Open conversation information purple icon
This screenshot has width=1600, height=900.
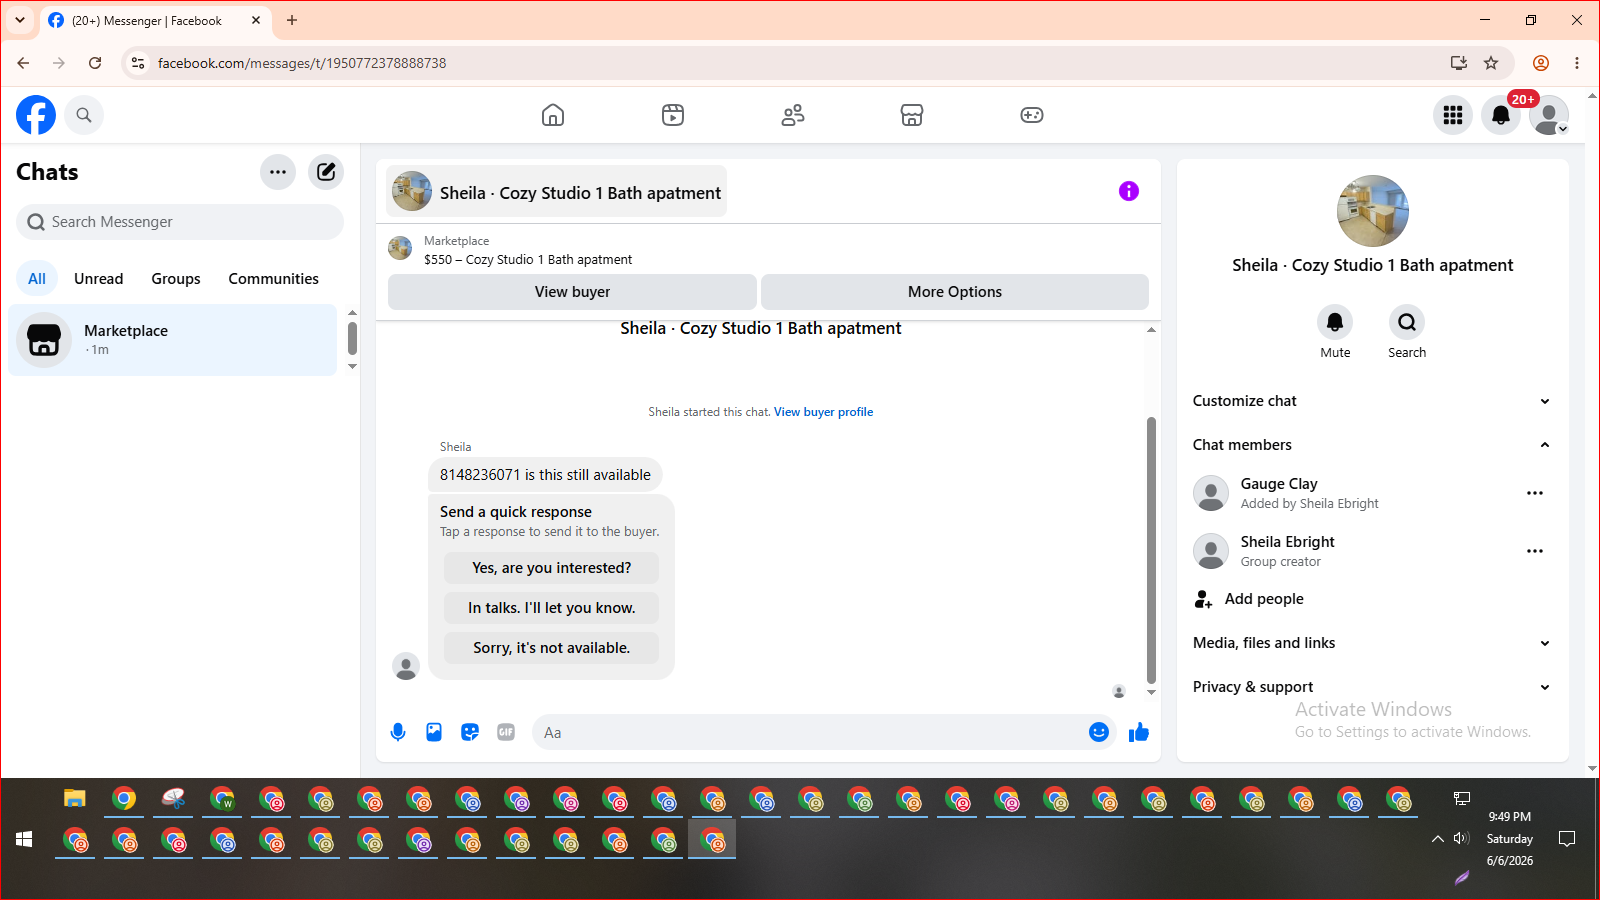tap(1129, 191)
